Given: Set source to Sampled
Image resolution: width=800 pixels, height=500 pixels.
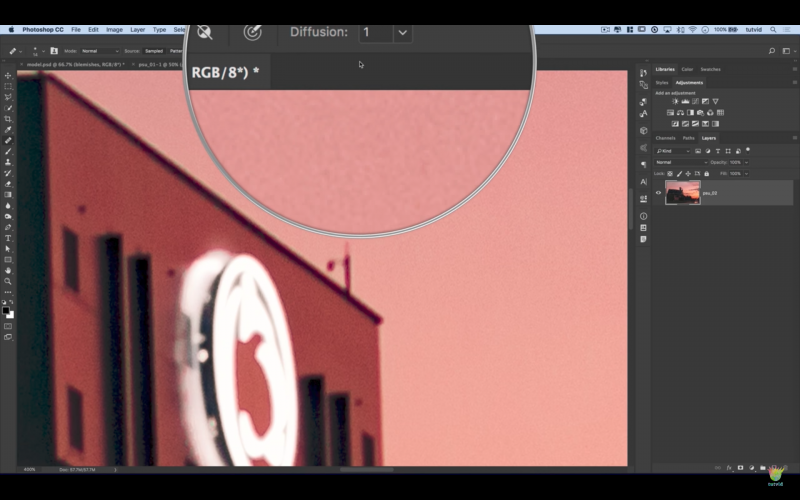Looking at the screenshot, I should tap(154, 51).
